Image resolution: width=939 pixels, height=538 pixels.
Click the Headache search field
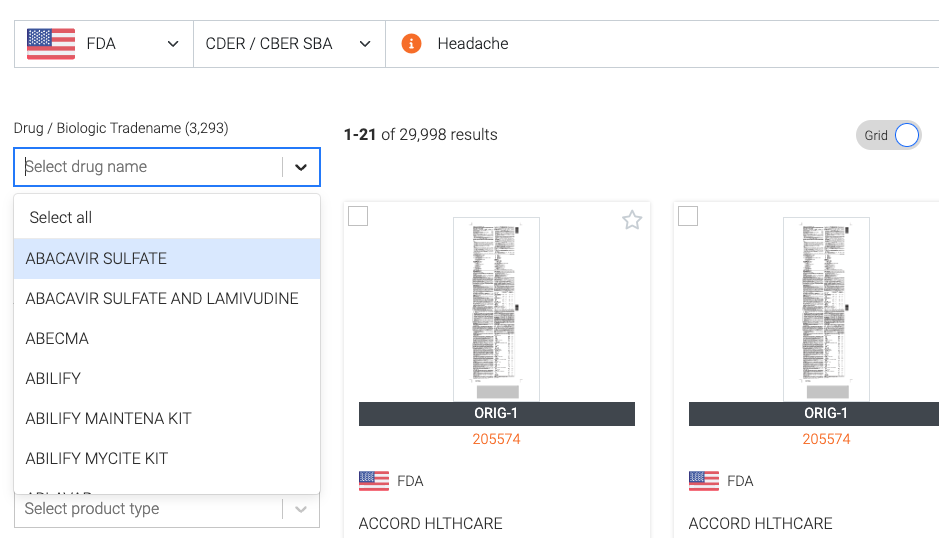tap(662, 44)
